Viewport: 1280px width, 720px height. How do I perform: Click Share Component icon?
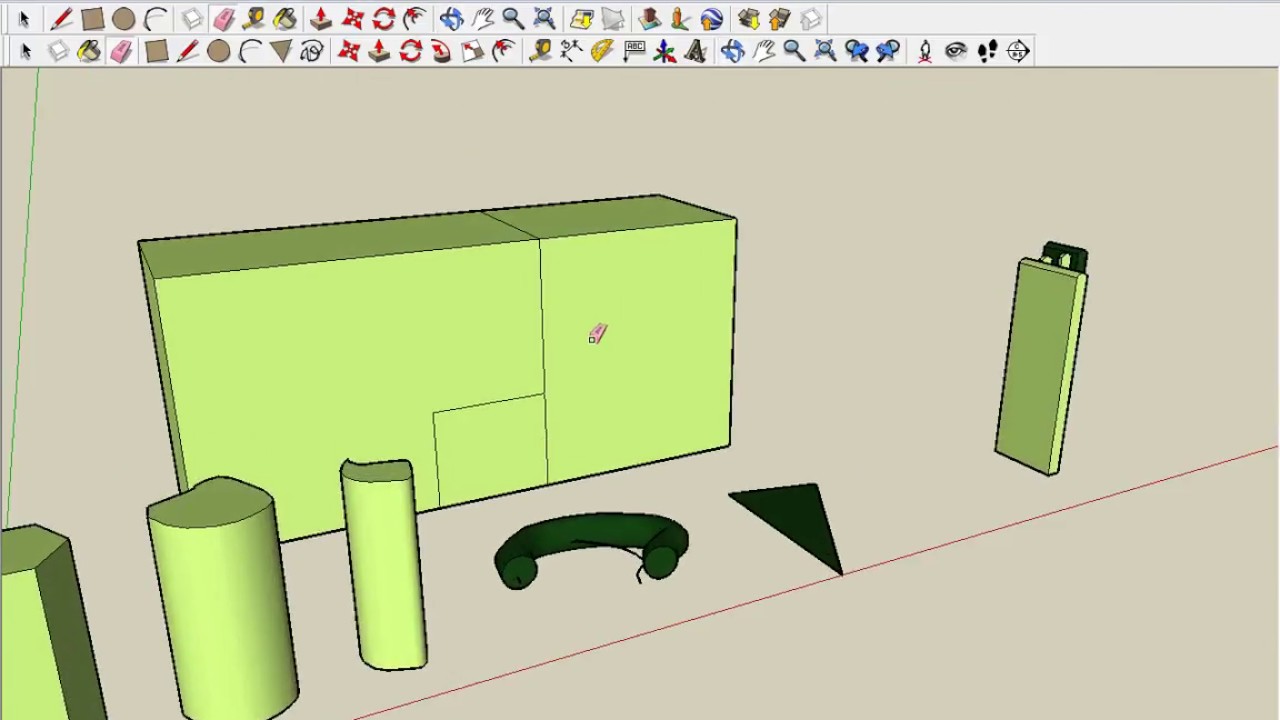tap(810, 19)
